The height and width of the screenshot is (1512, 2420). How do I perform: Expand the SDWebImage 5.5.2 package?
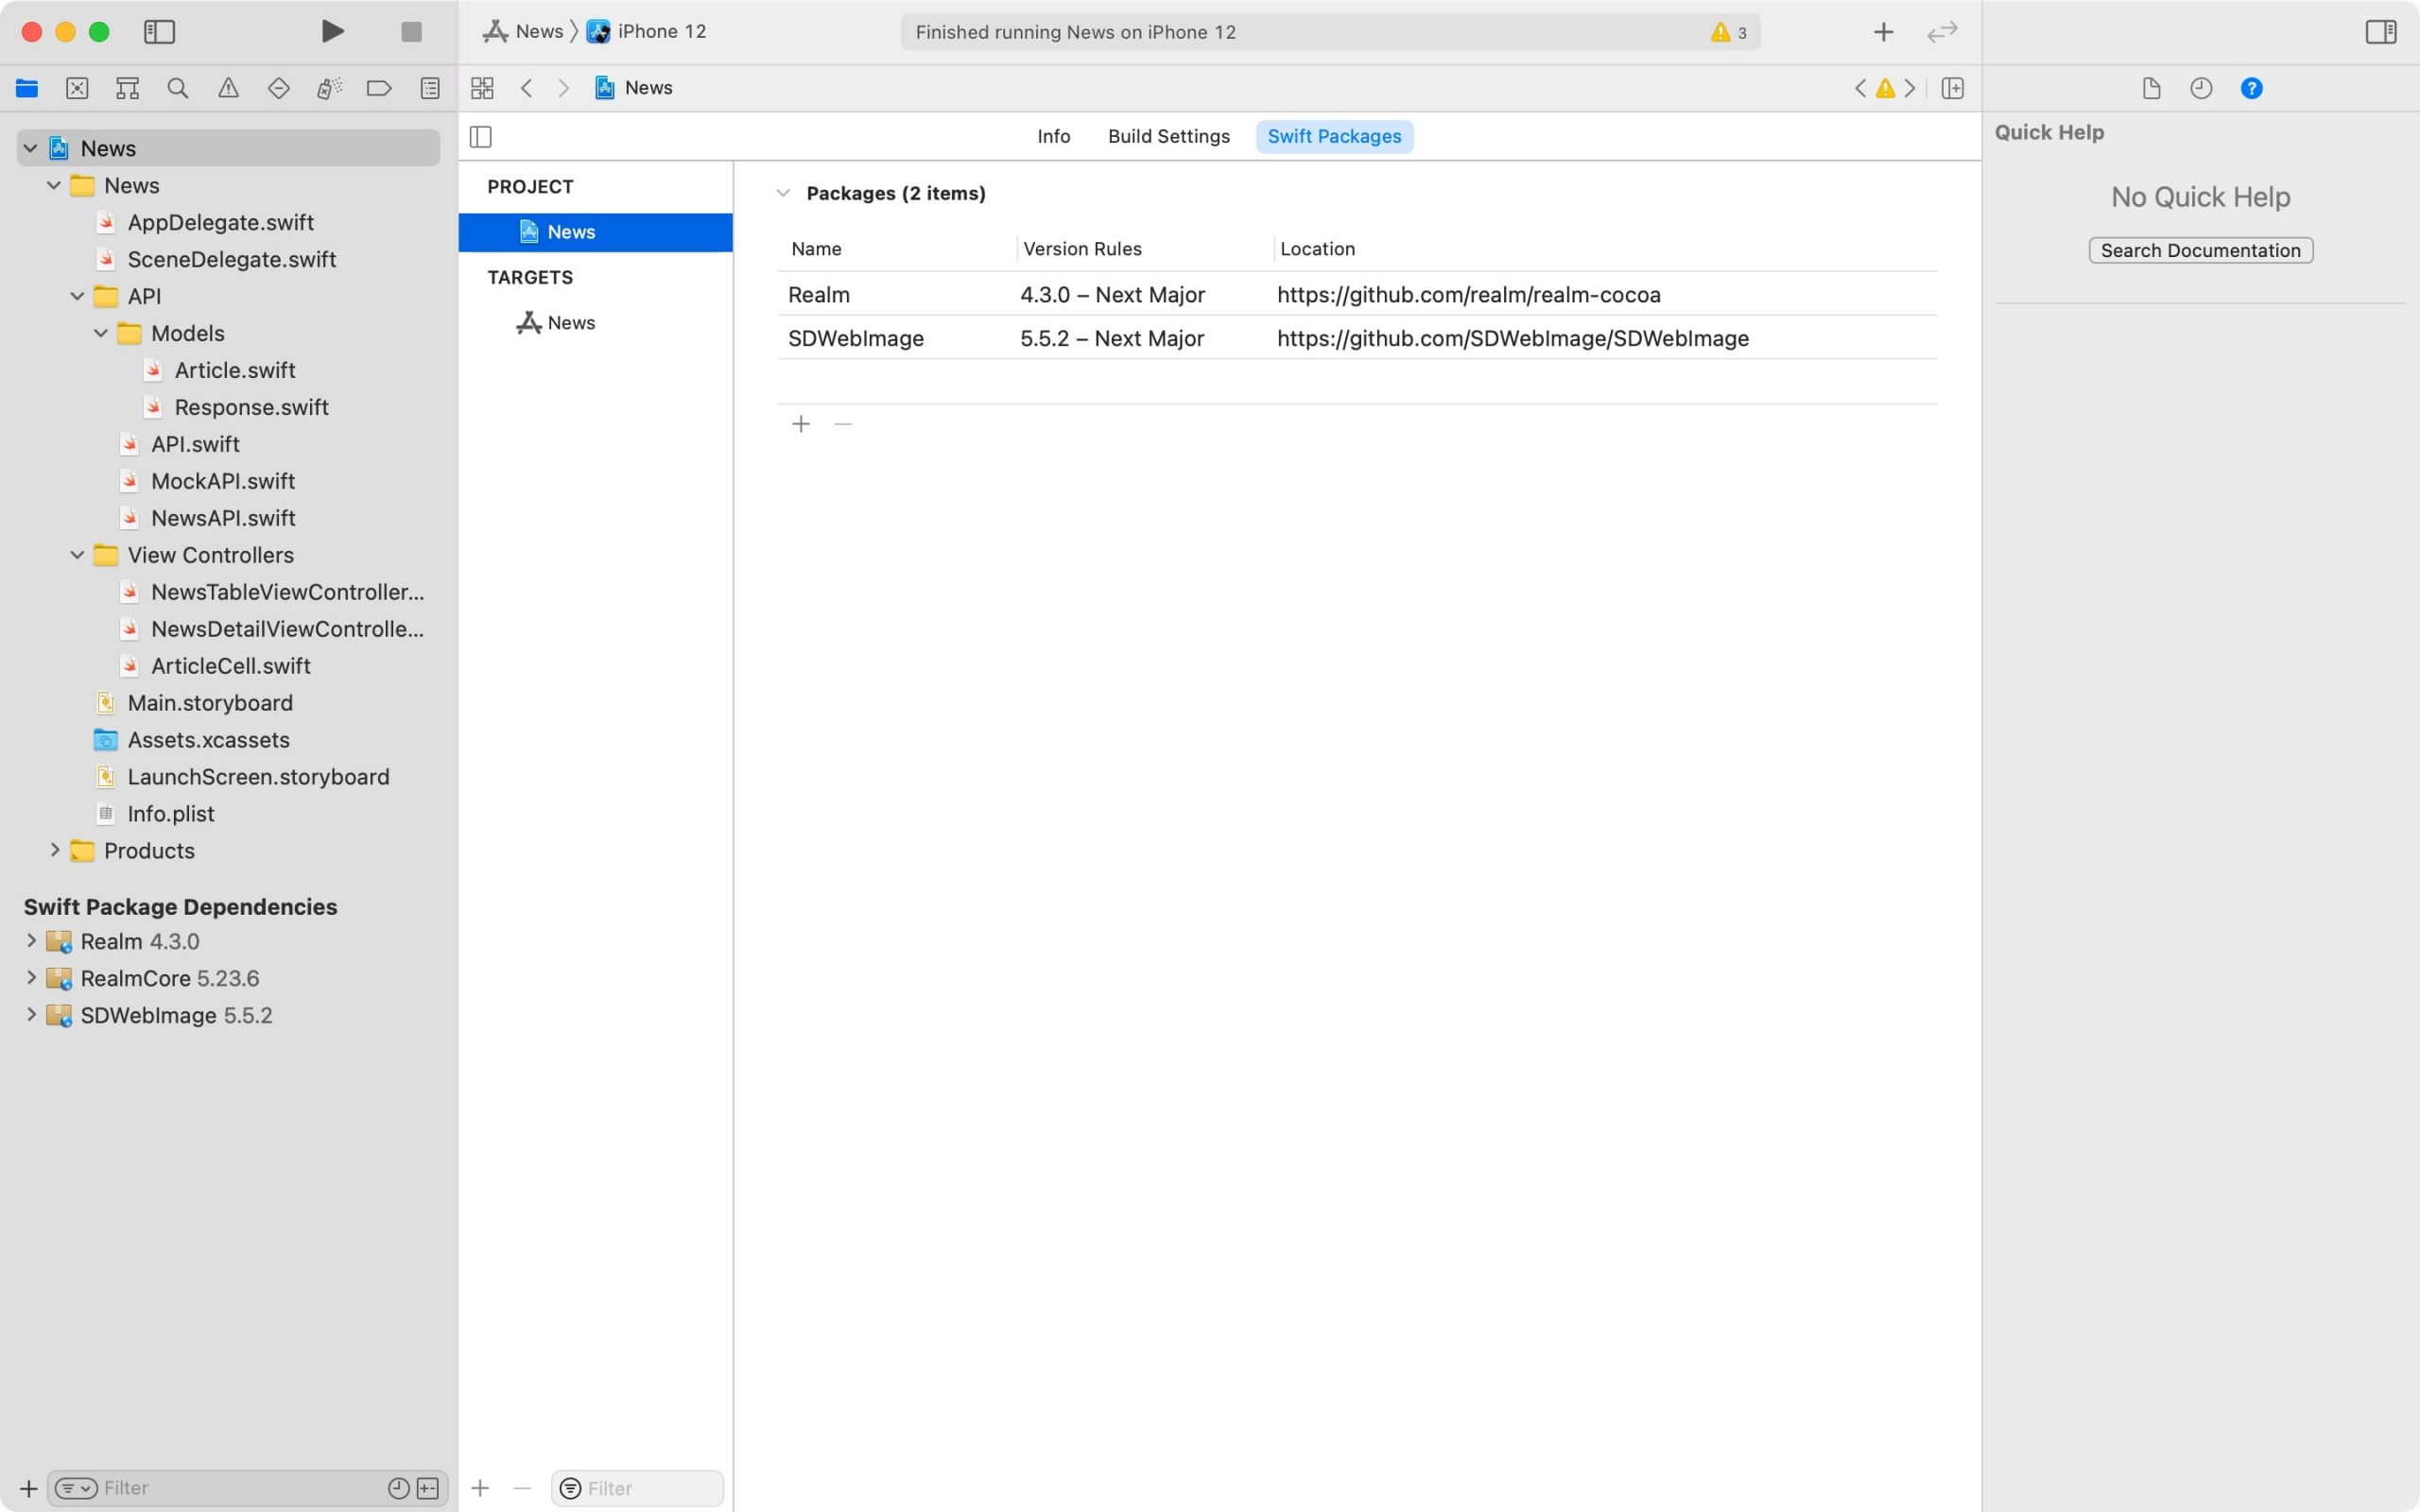[x=31, y=1015]
